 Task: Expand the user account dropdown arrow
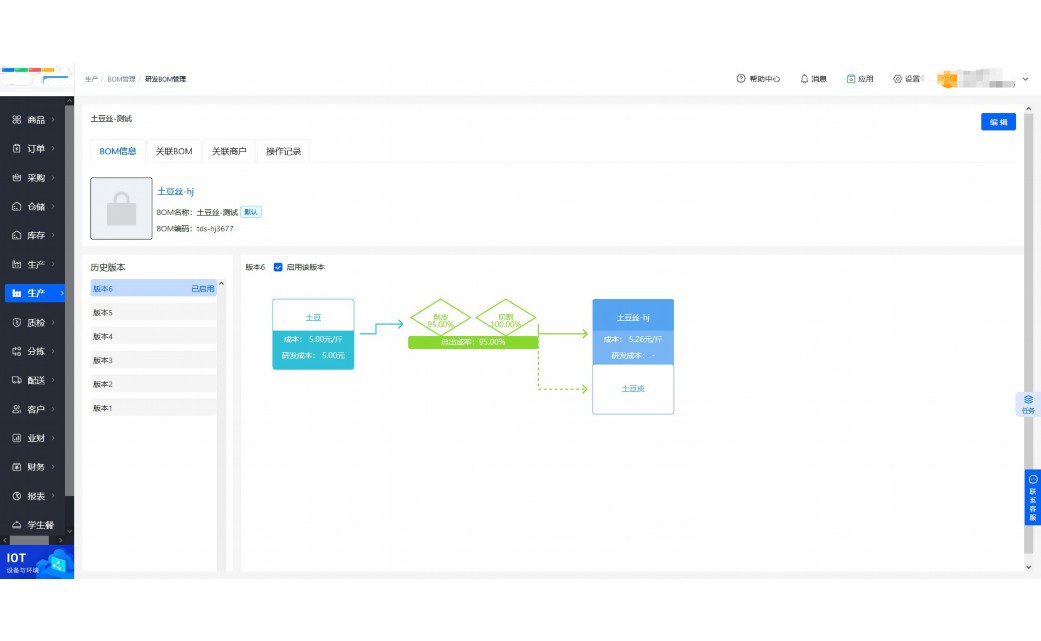point(1025,79)
